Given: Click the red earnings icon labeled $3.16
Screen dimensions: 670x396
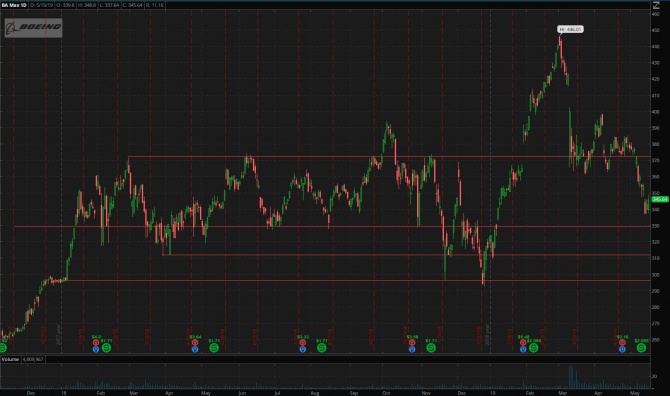Looking at the screenshot, I should click(622, 343).
